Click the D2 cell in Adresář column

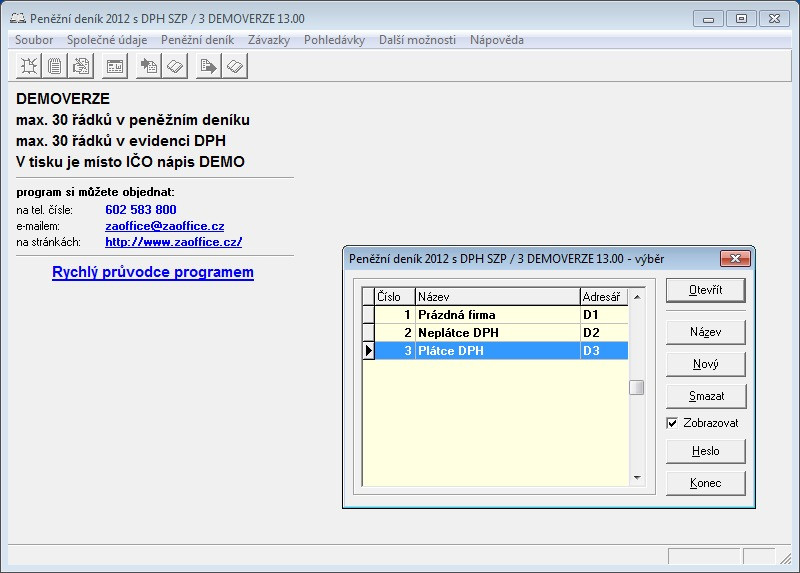click(604, 333)
